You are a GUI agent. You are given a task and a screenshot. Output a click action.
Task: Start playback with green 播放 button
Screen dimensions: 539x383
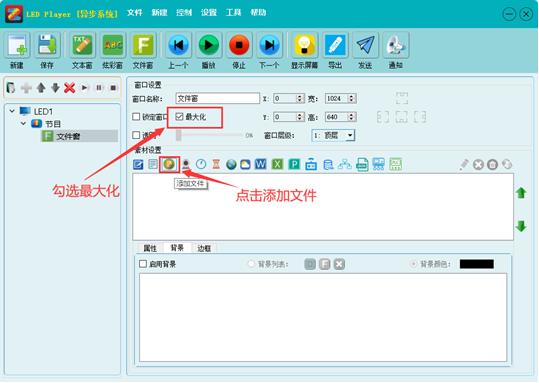[x=209, y=45]
